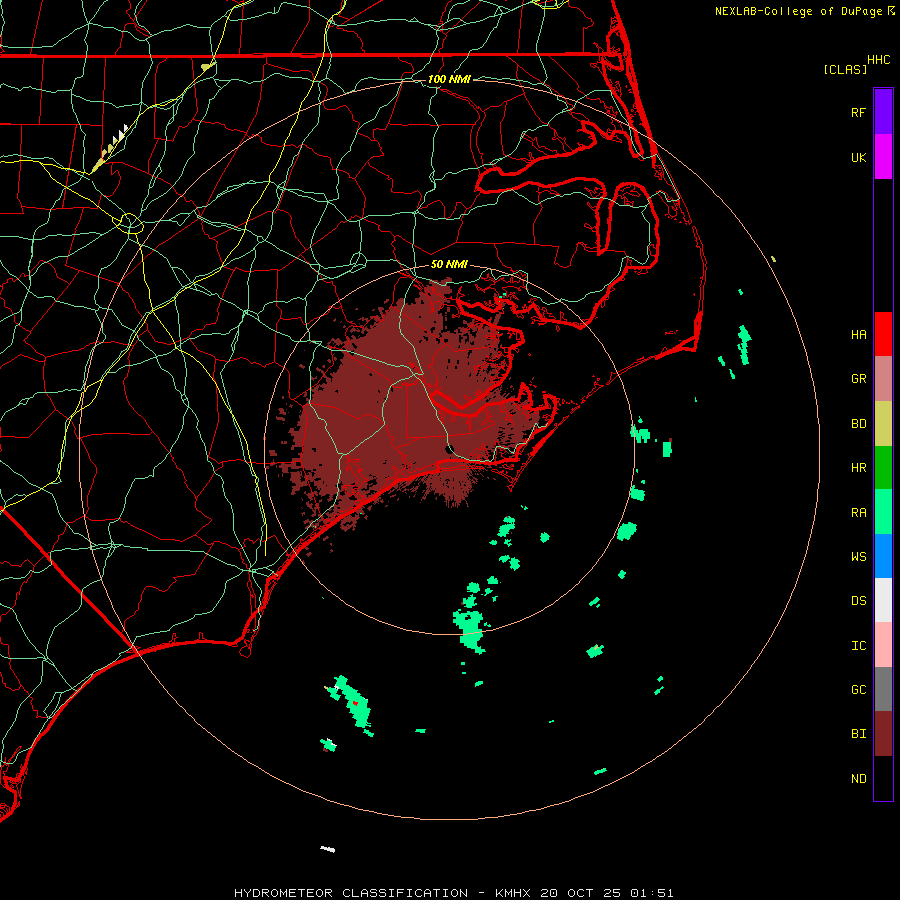Click the "ND" legend label
Image resolution: width=900 pixels, height=900 pixels.
[x=858, y=779]
